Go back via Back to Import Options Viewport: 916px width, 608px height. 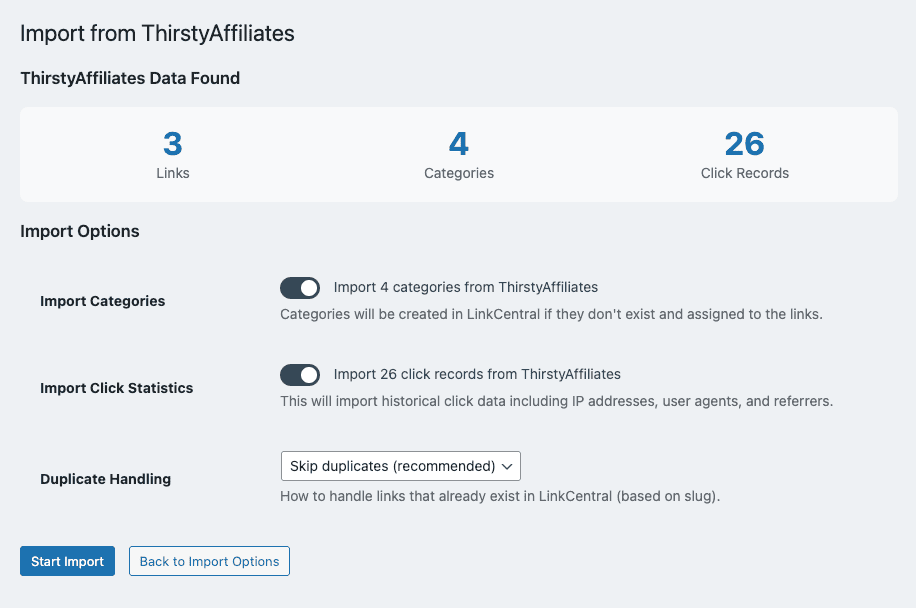click(209, 561)
